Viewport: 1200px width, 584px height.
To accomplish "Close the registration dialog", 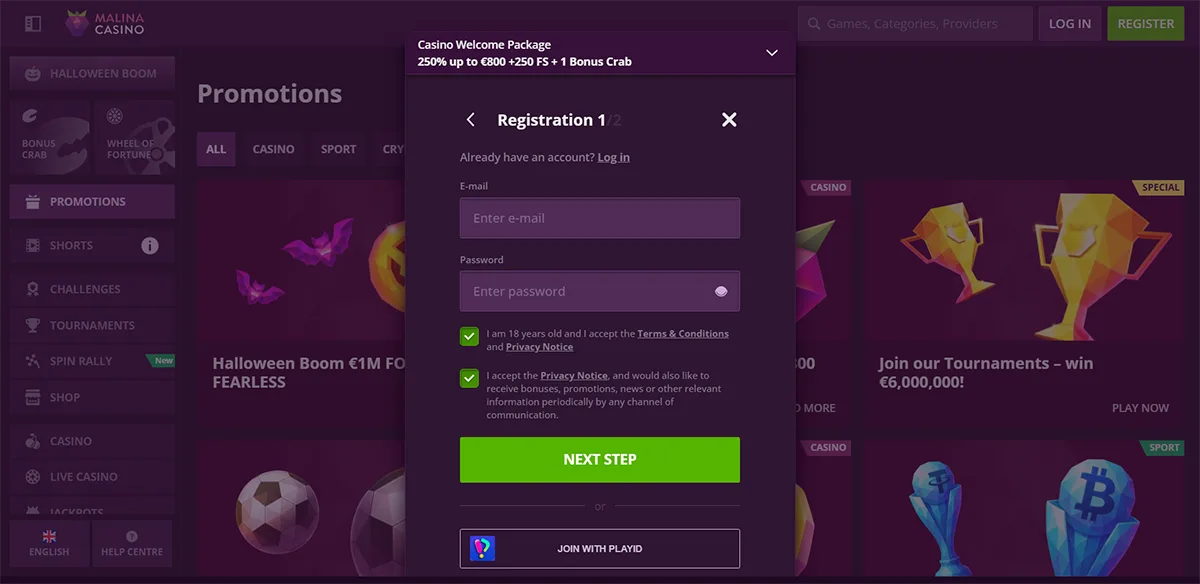I will 729,120.
